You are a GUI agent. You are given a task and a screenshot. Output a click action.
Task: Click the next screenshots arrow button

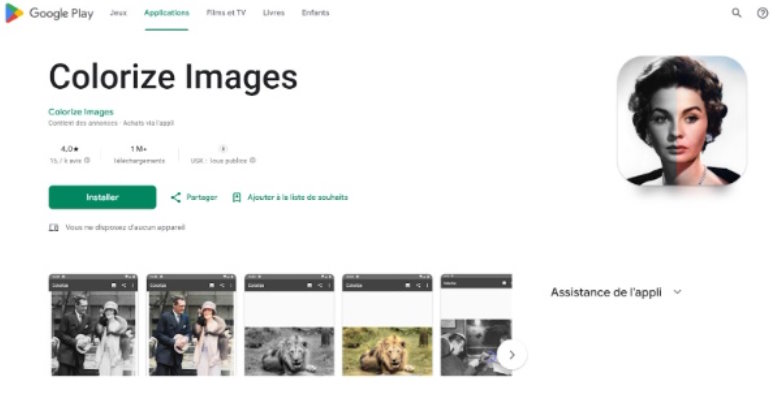(x=512, y=355)
